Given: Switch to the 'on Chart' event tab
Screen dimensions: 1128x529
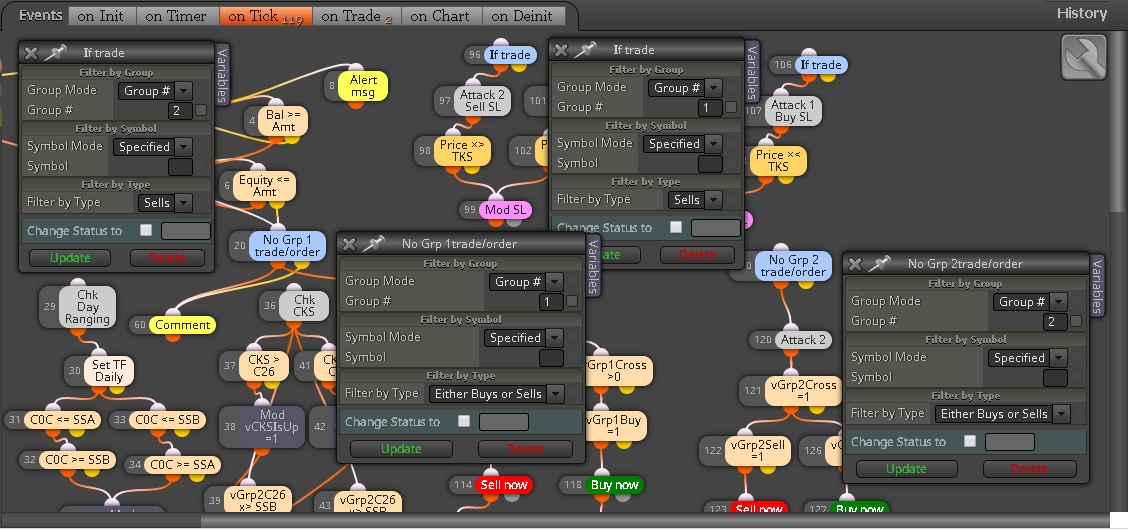Looking at the screenshot, I should click(x=440, y=16).
